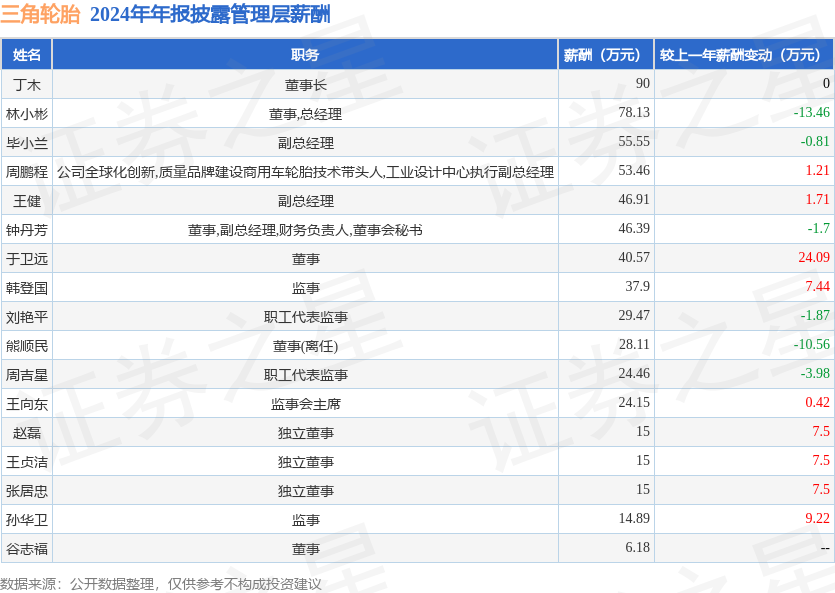The height and width of the screenshot is (593, 835).
Task: Select the 监事会主席 position cell
Action: click(305, 404)
